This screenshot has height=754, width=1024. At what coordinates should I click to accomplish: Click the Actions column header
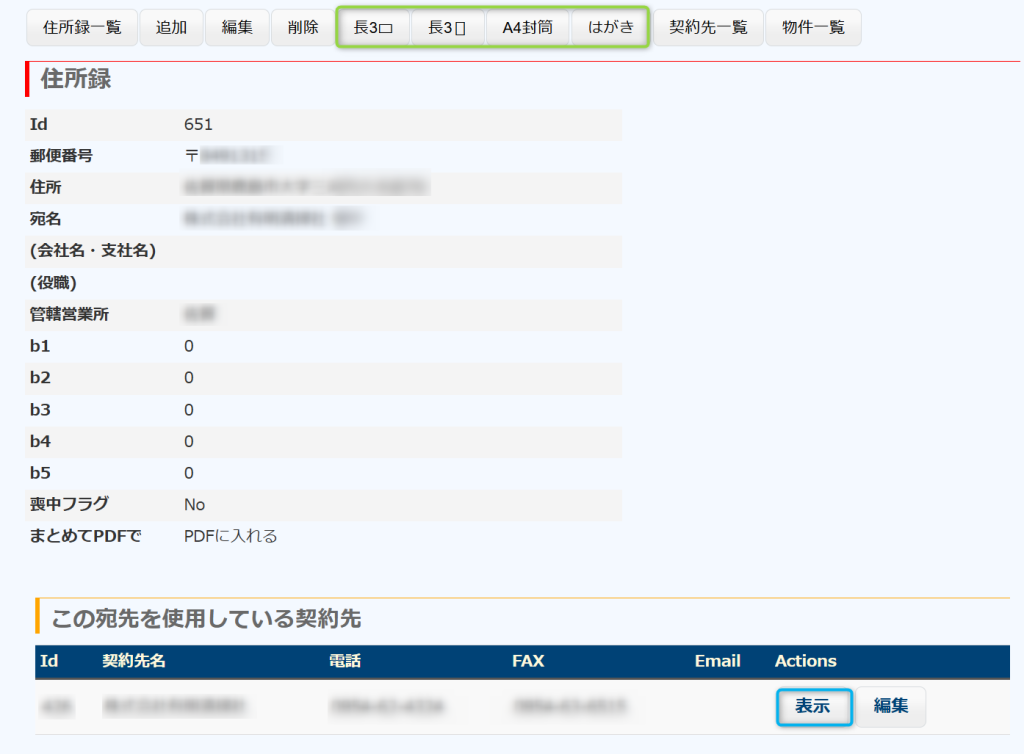click(805, 661)
